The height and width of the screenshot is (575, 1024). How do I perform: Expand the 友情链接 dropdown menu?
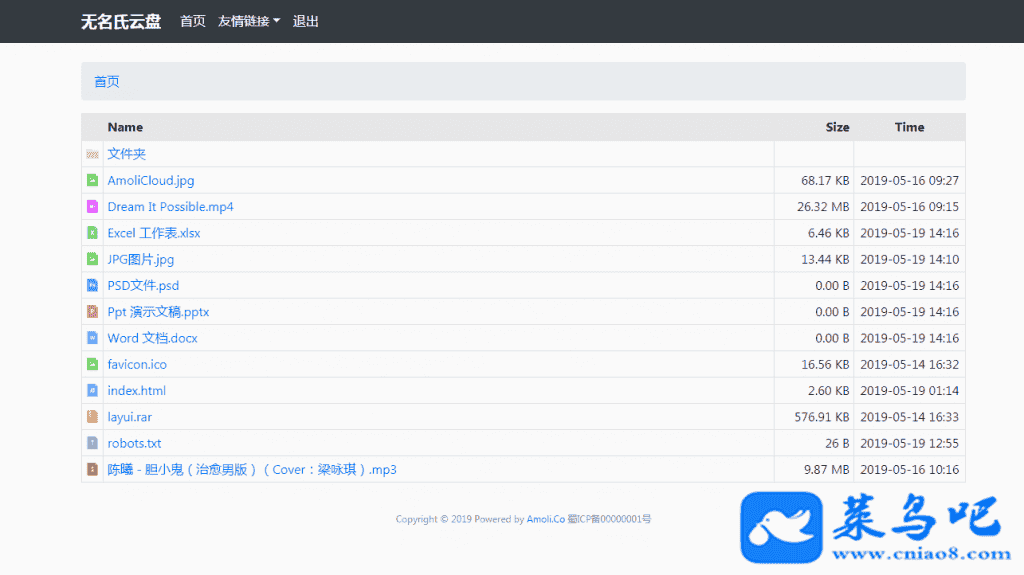(x=248, y=21)
